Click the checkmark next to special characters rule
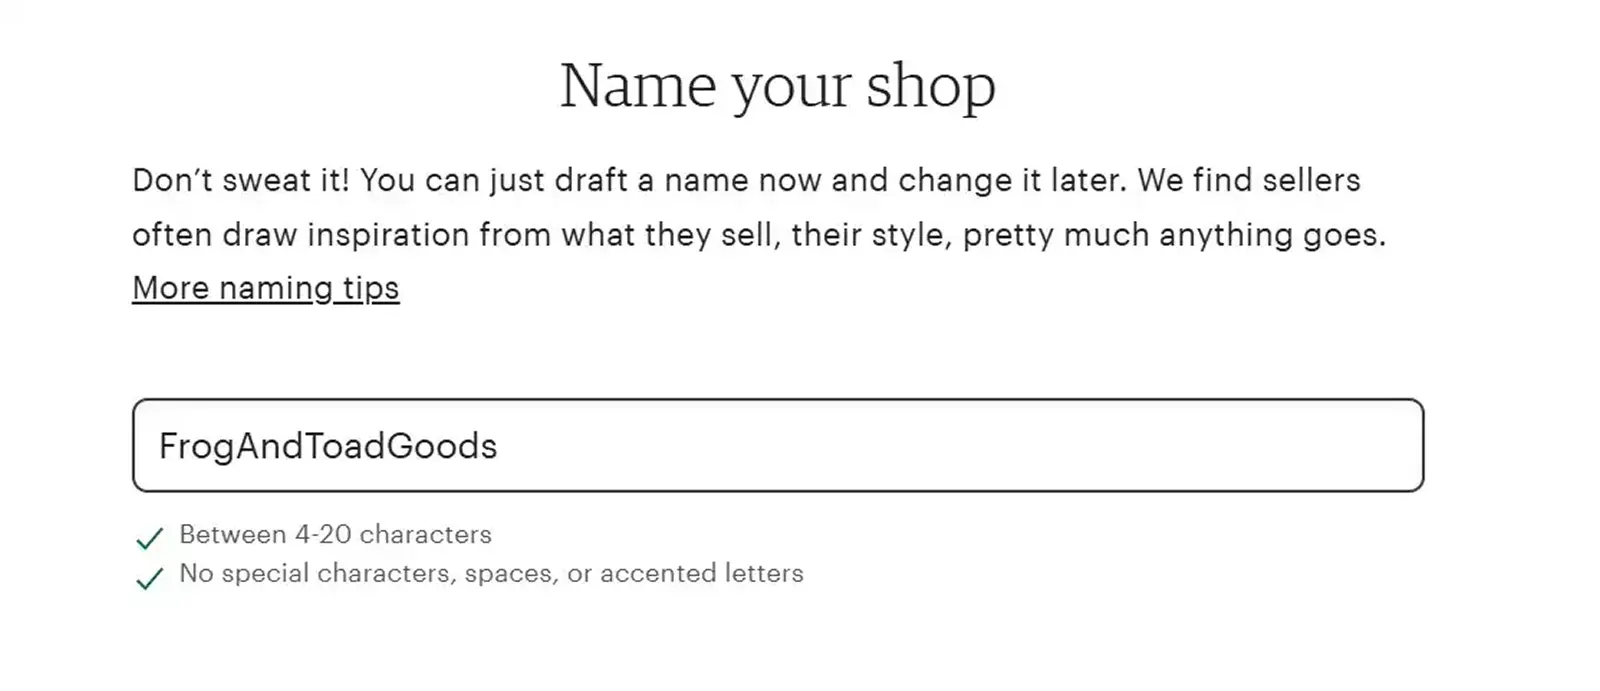The image size is (1600, 691). [x=149, y=577]
